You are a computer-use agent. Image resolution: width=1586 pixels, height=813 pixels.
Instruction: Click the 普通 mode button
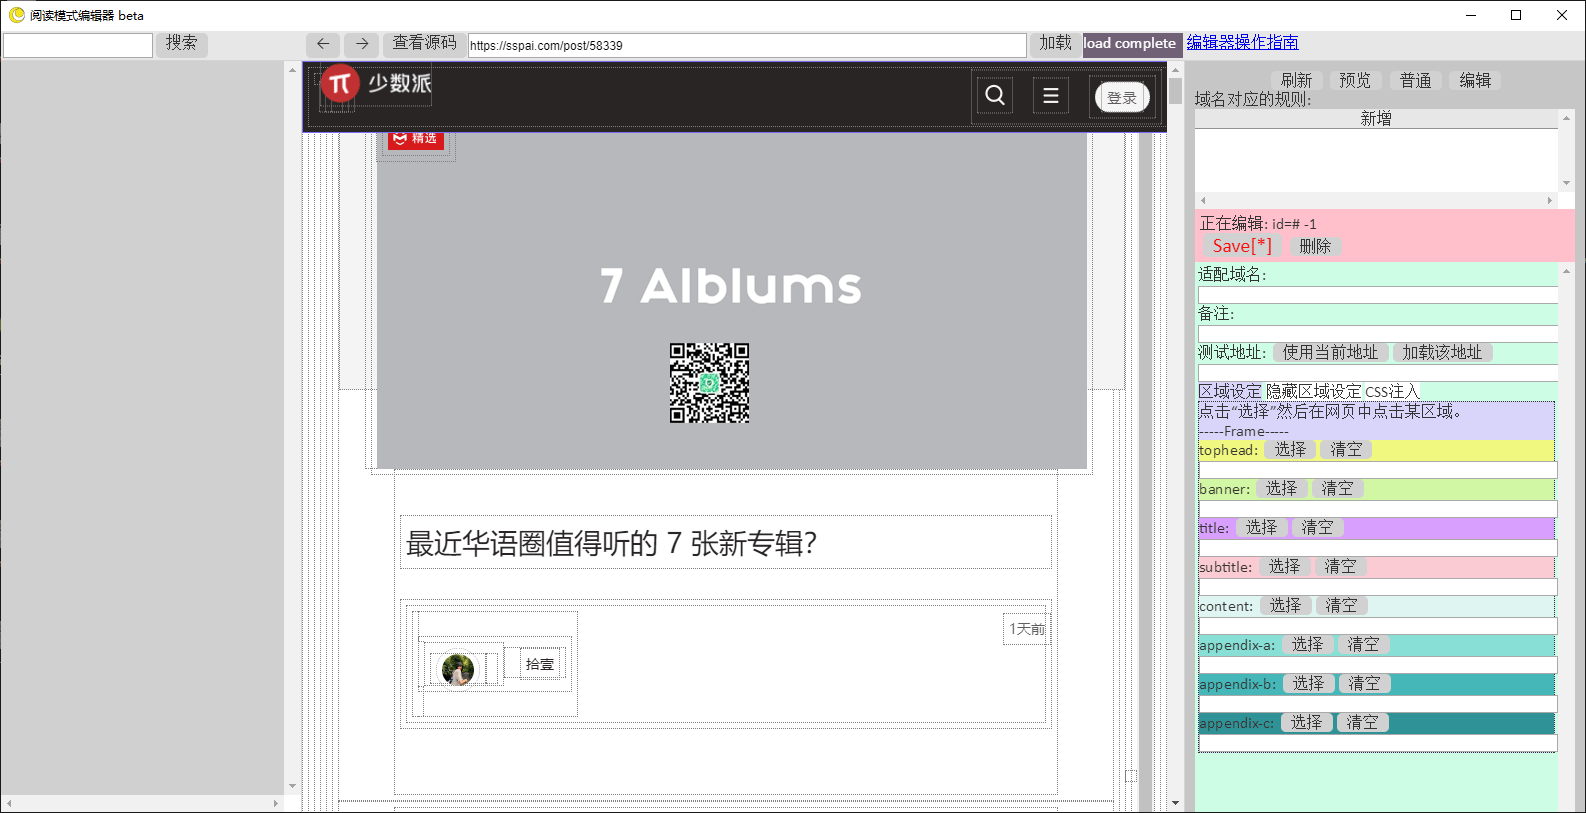(x=1415, y=81)
